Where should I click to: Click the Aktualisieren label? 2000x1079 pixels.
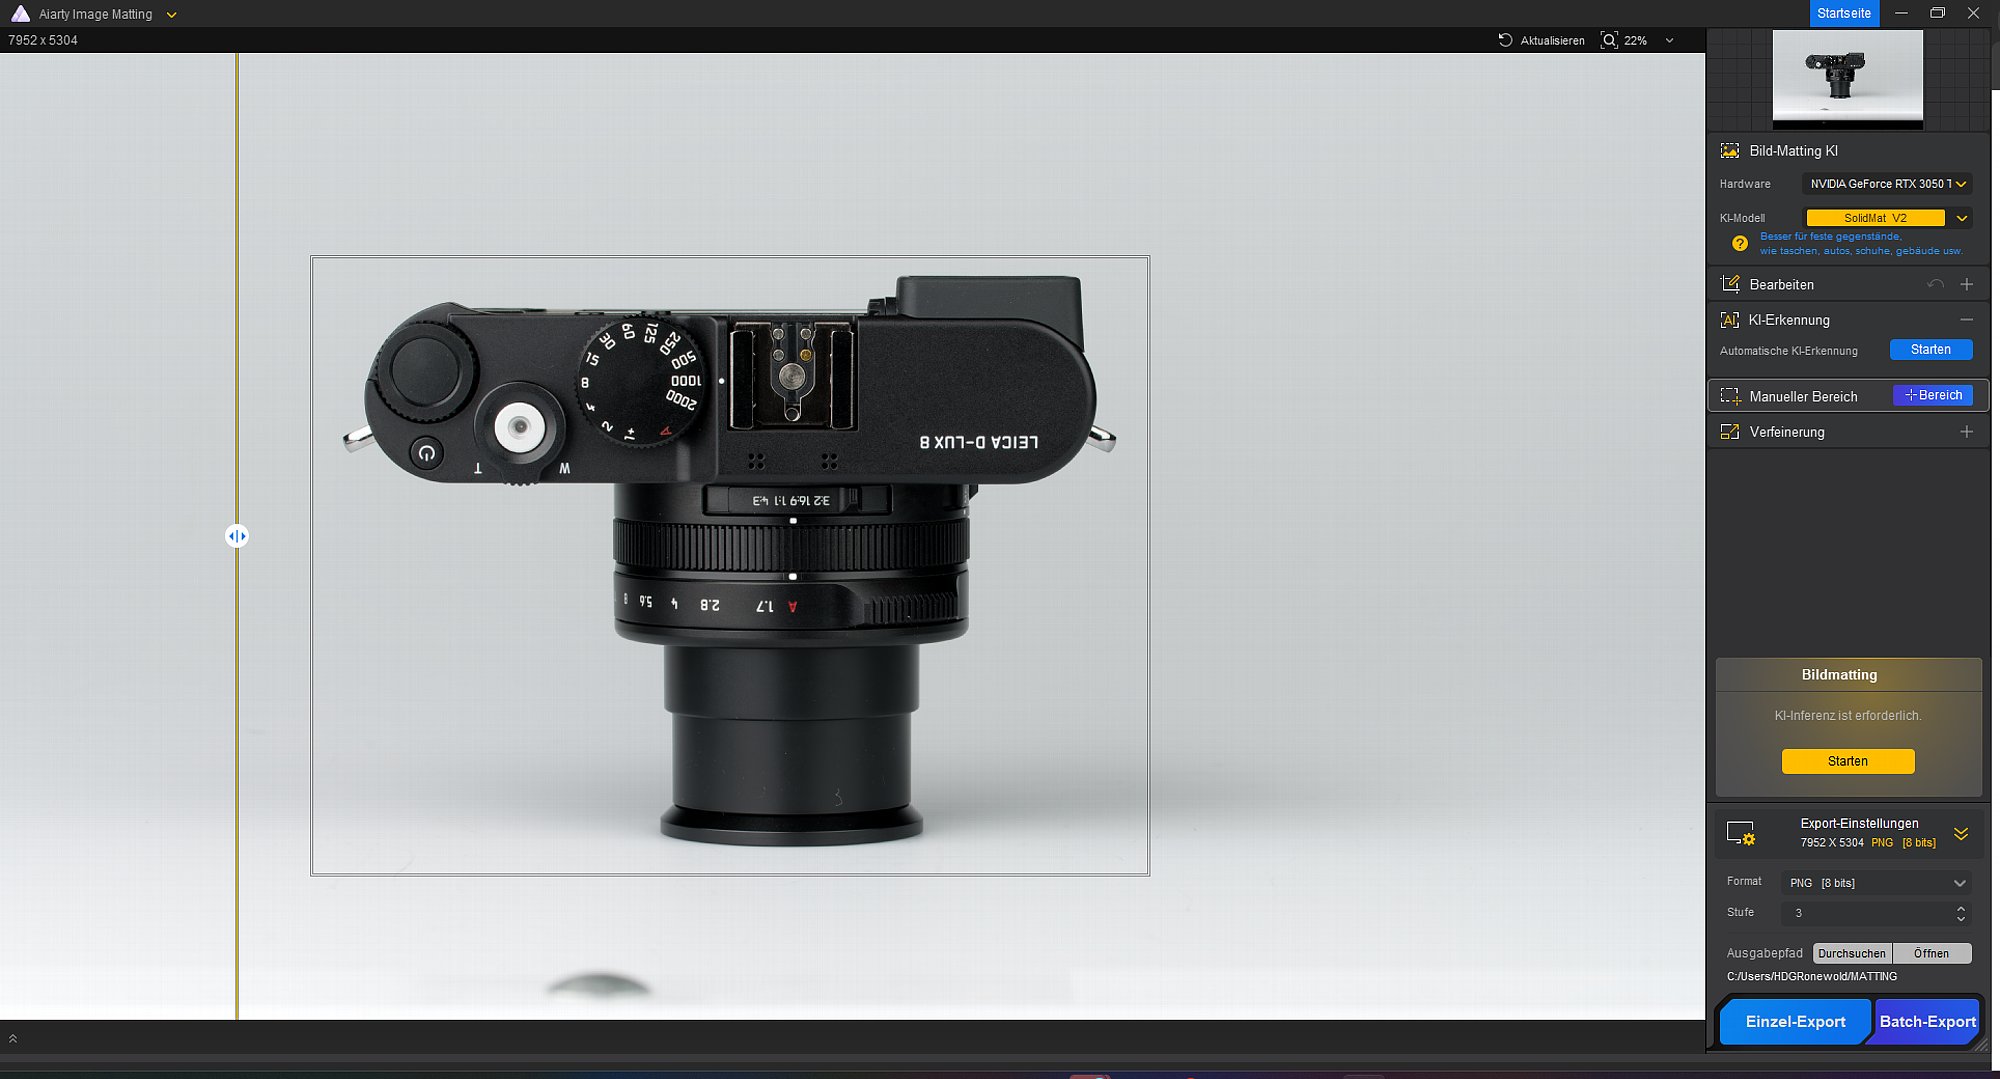1552,41
